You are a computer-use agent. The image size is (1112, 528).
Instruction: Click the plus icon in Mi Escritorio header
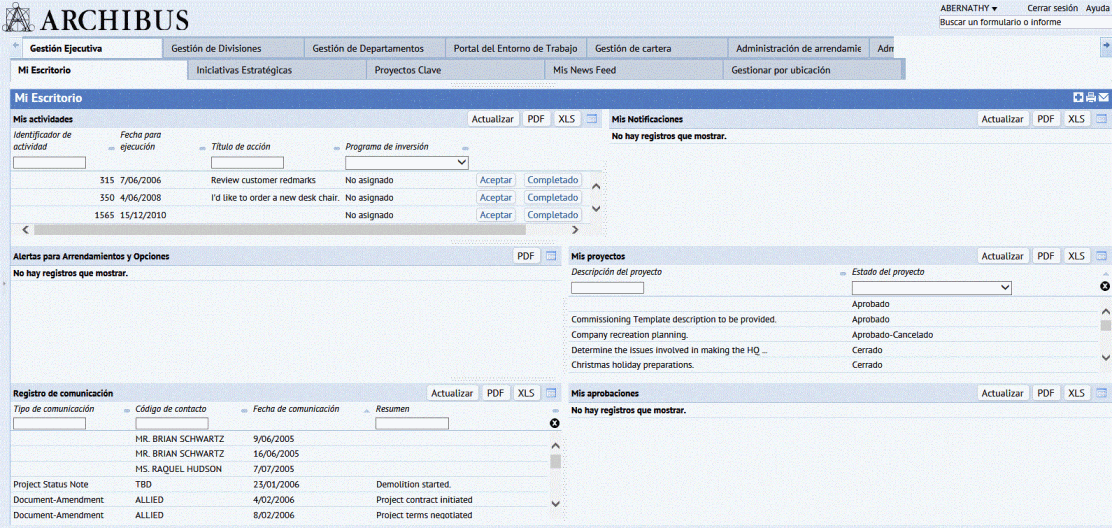[1078, 98]
